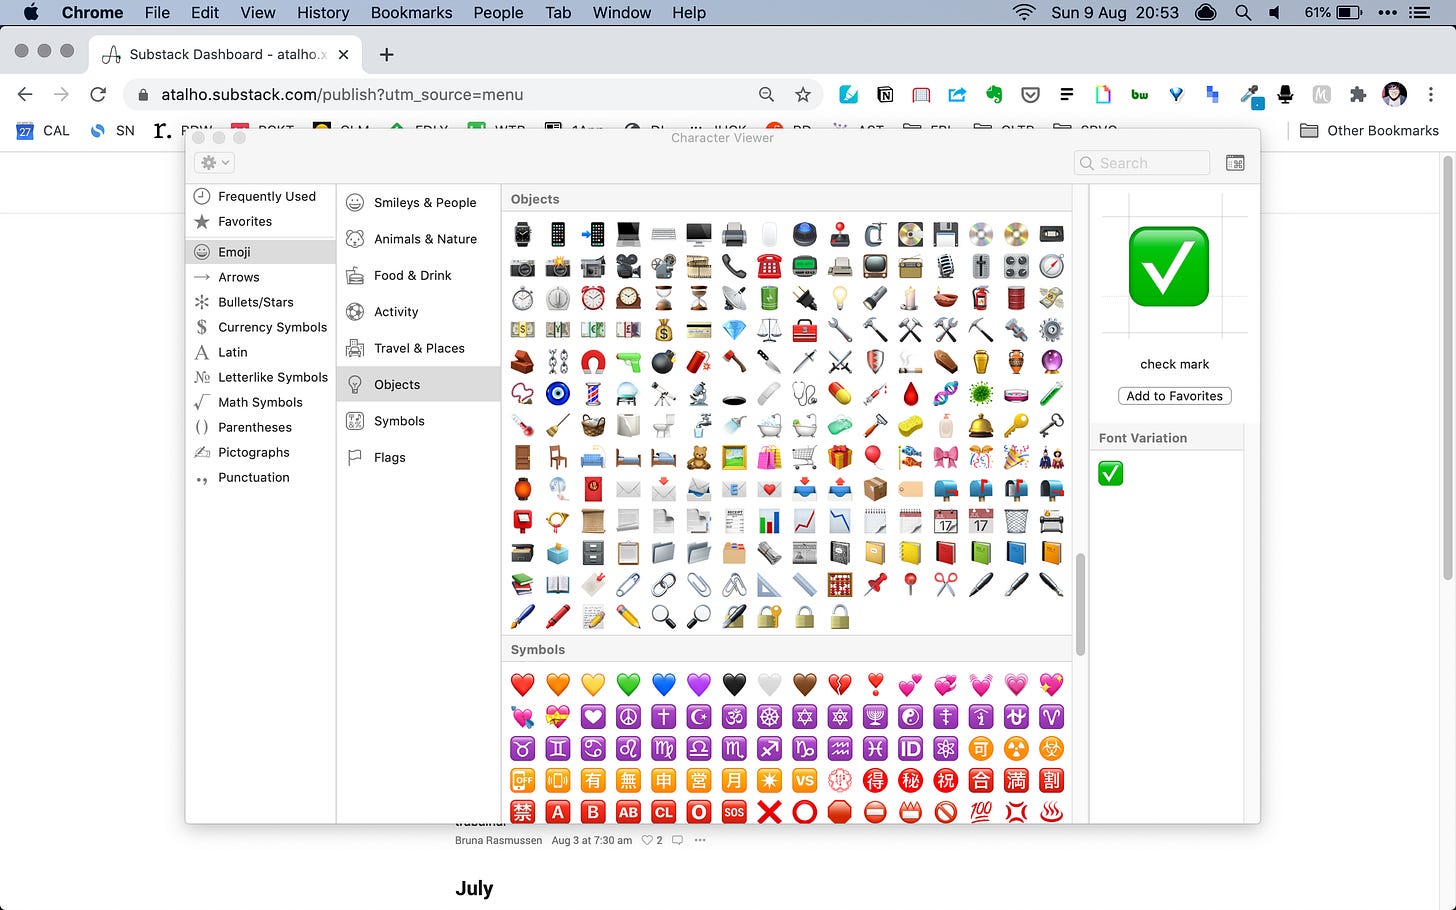This screenshot has width=1456, height=910.
Task: Toggle the compact character viewer button
Action: (x=1235, y=163)
